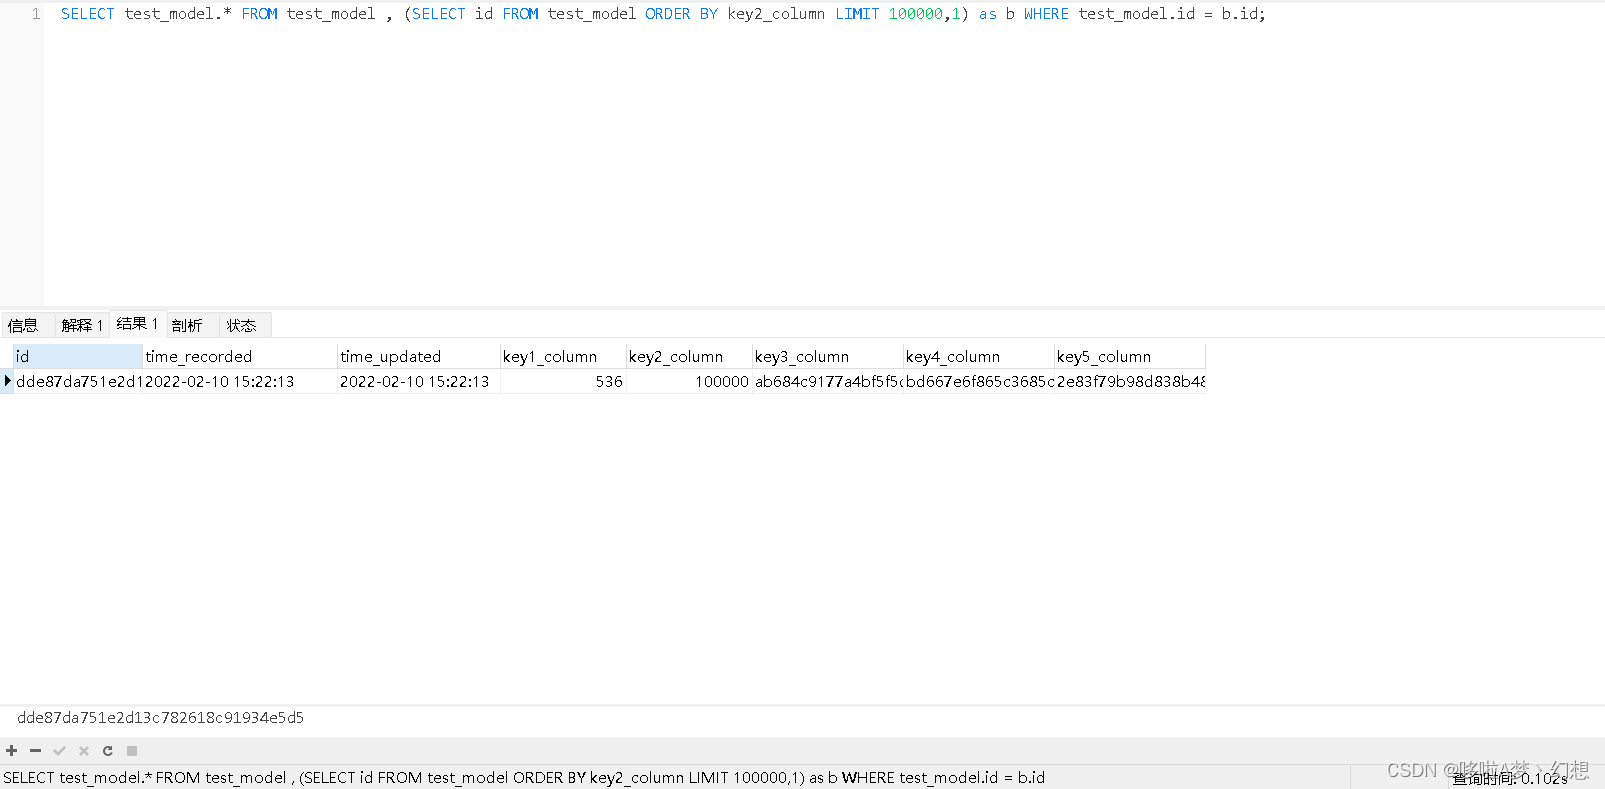This screenshot has height=789, width=1605.
Task: Click the refresh icon in bottom toolbar
Action: (108, 751)
